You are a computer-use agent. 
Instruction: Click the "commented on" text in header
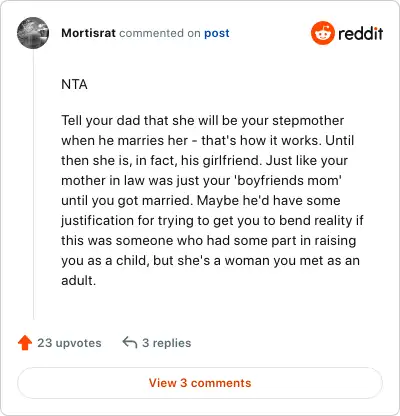coord(160,33)
